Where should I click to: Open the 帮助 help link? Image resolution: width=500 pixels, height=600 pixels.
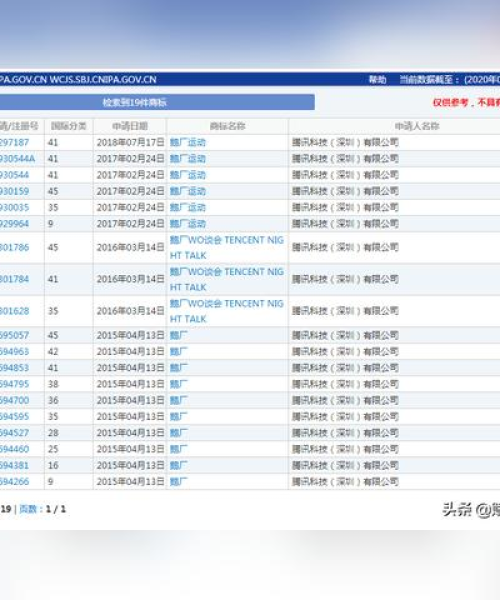tap(377, 80)
